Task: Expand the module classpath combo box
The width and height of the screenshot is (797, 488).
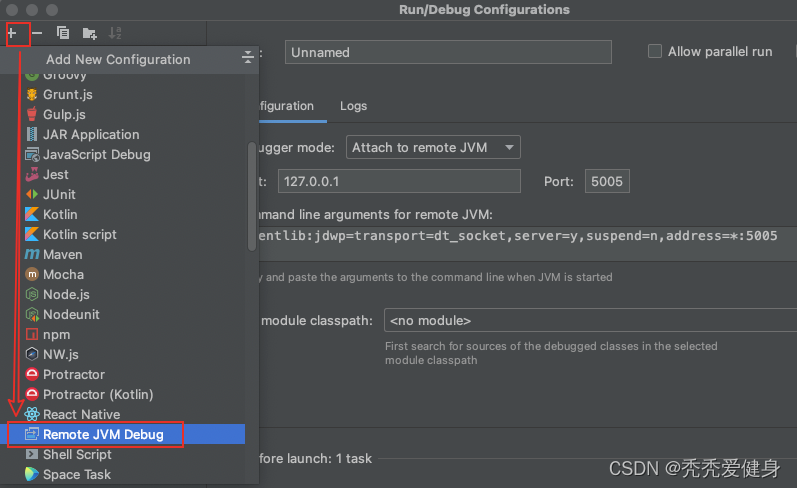Action: (x=590, y=321)
